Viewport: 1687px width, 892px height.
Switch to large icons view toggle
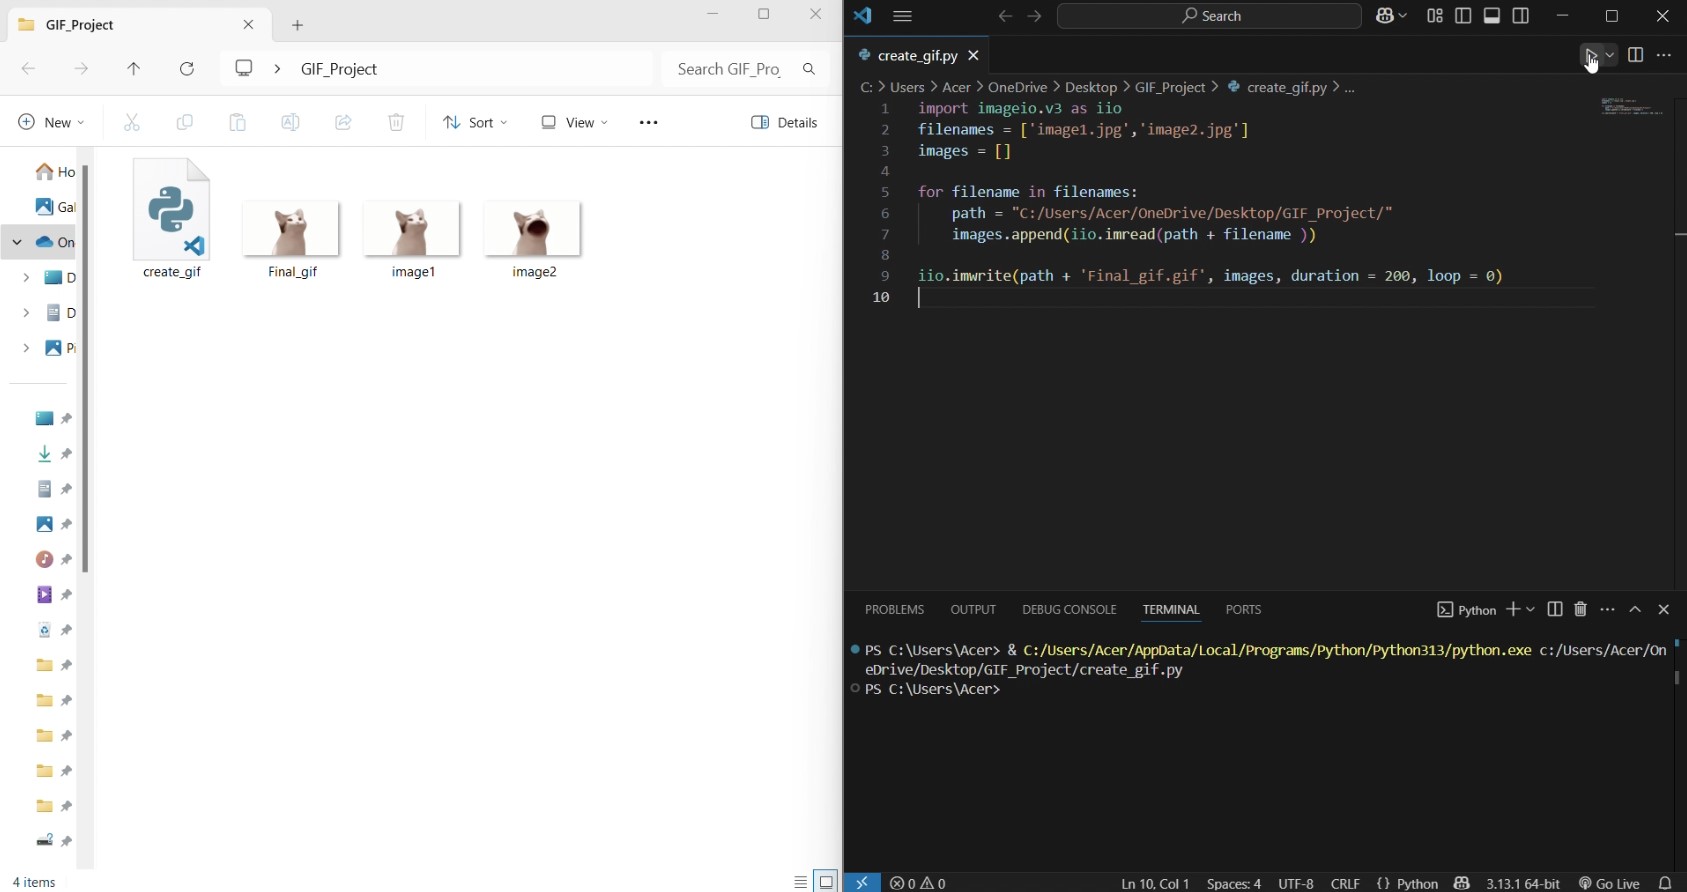tap(826, 882)
